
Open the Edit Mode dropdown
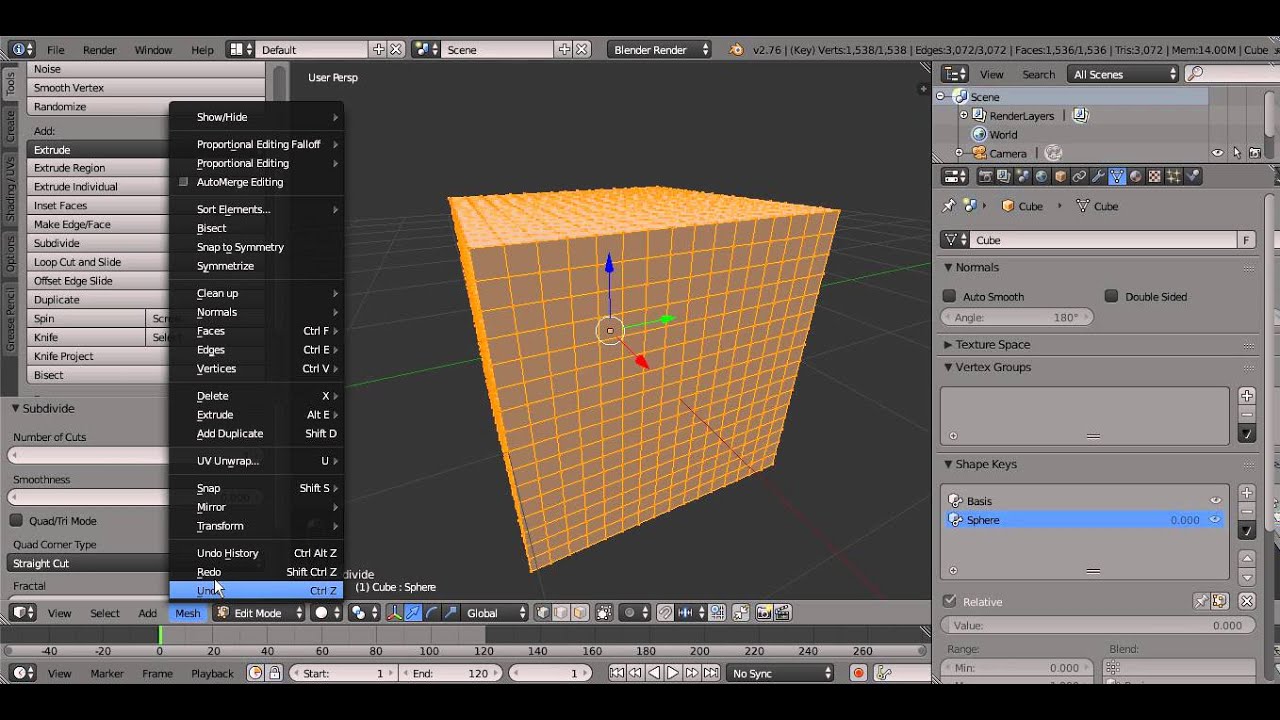point(259,613)
